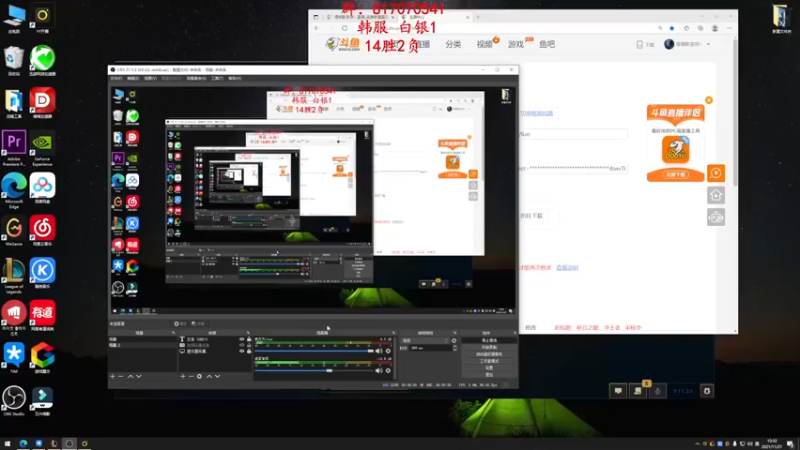Close the Douyu live companion ad
Screen dimensions: 800x450
click(709, 100)
